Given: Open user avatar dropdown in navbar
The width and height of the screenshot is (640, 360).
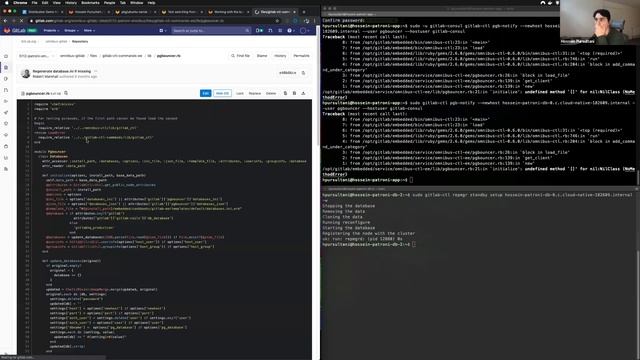Looking at the screenshot, I should tap(304, 31).
